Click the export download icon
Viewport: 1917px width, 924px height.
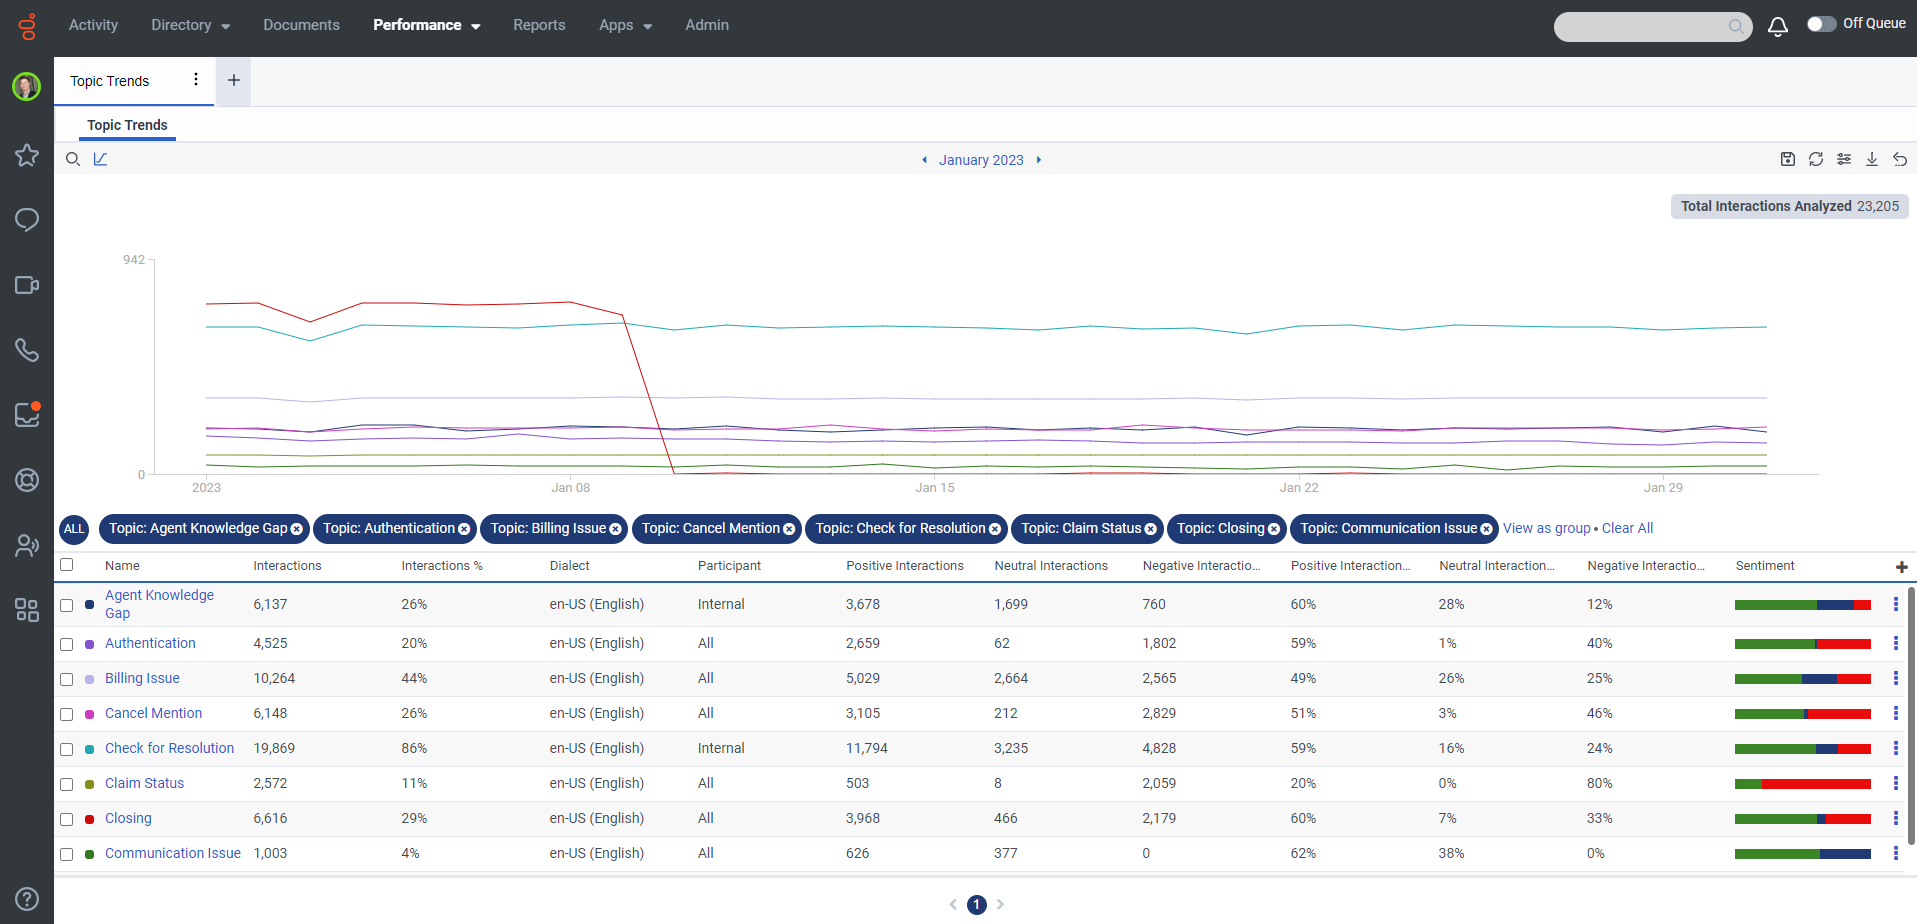pyautogui.click(x=1872, y=159)
